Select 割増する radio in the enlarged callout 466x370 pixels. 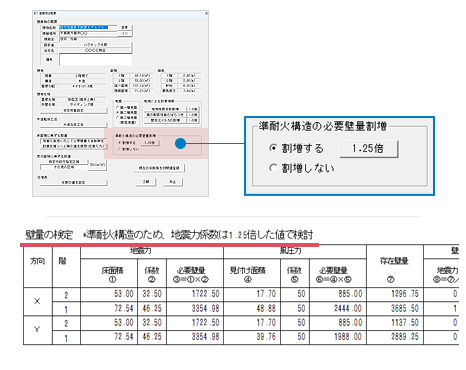[x=273, y=148]
